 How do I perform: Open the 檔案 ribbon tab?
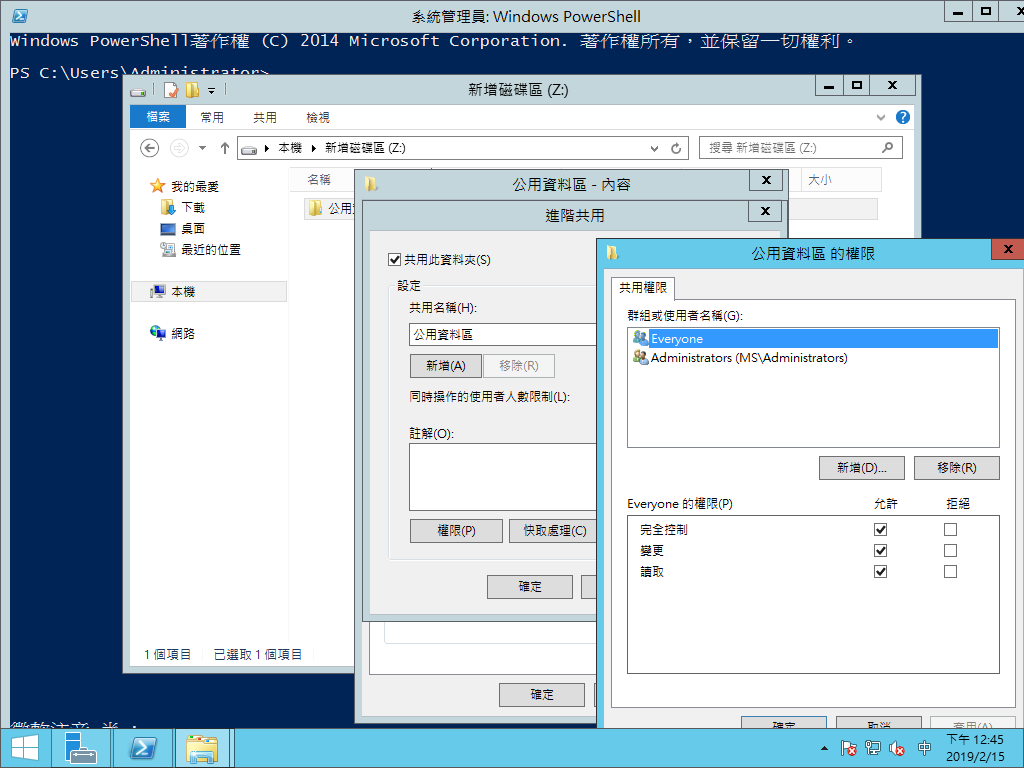click(x=158, y=117)
